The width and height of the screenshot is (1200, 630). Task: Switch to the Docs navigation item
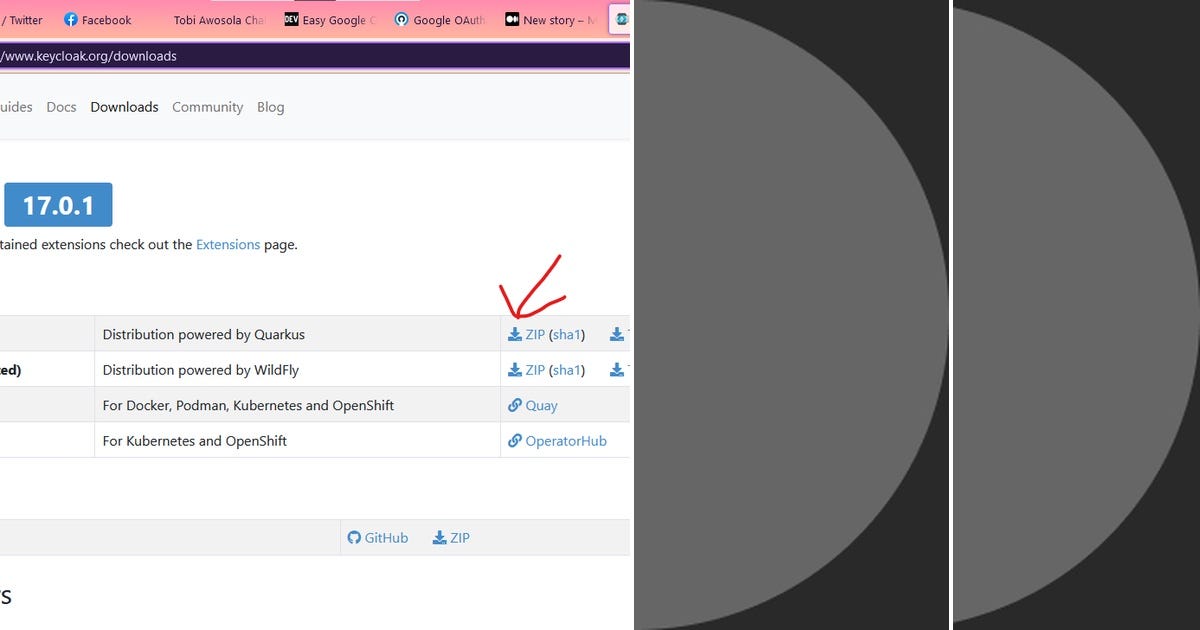pyautogui.click(x=61, y=107)
